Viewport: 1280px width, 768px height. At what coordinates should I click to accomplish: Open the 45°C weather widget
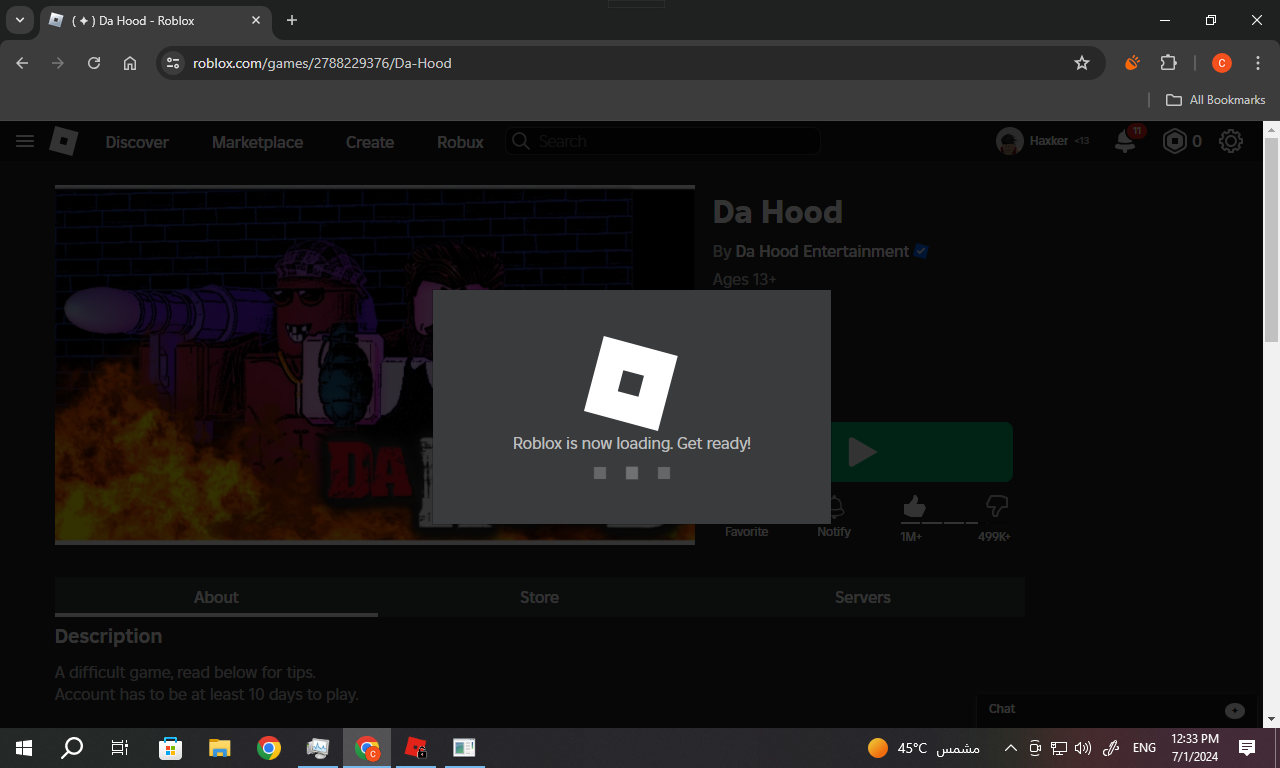coord(924,748)
